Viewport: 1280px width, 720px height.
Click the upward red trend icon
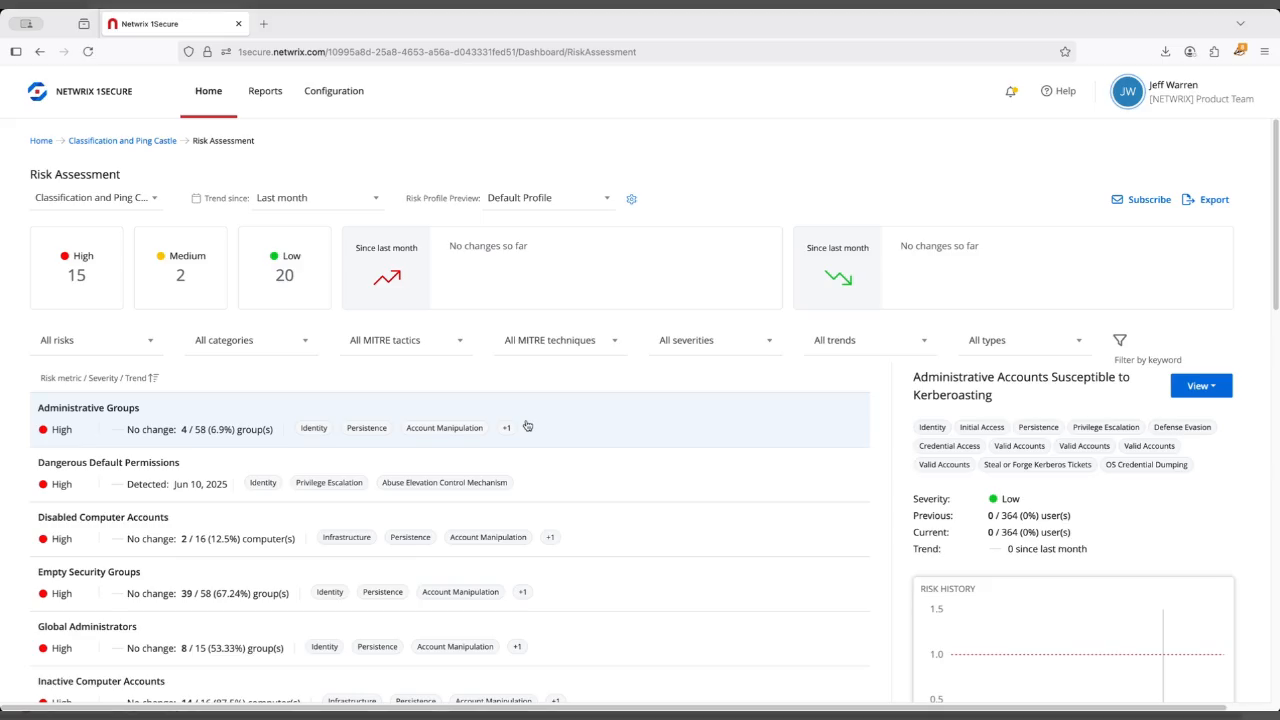pos(387,278)
